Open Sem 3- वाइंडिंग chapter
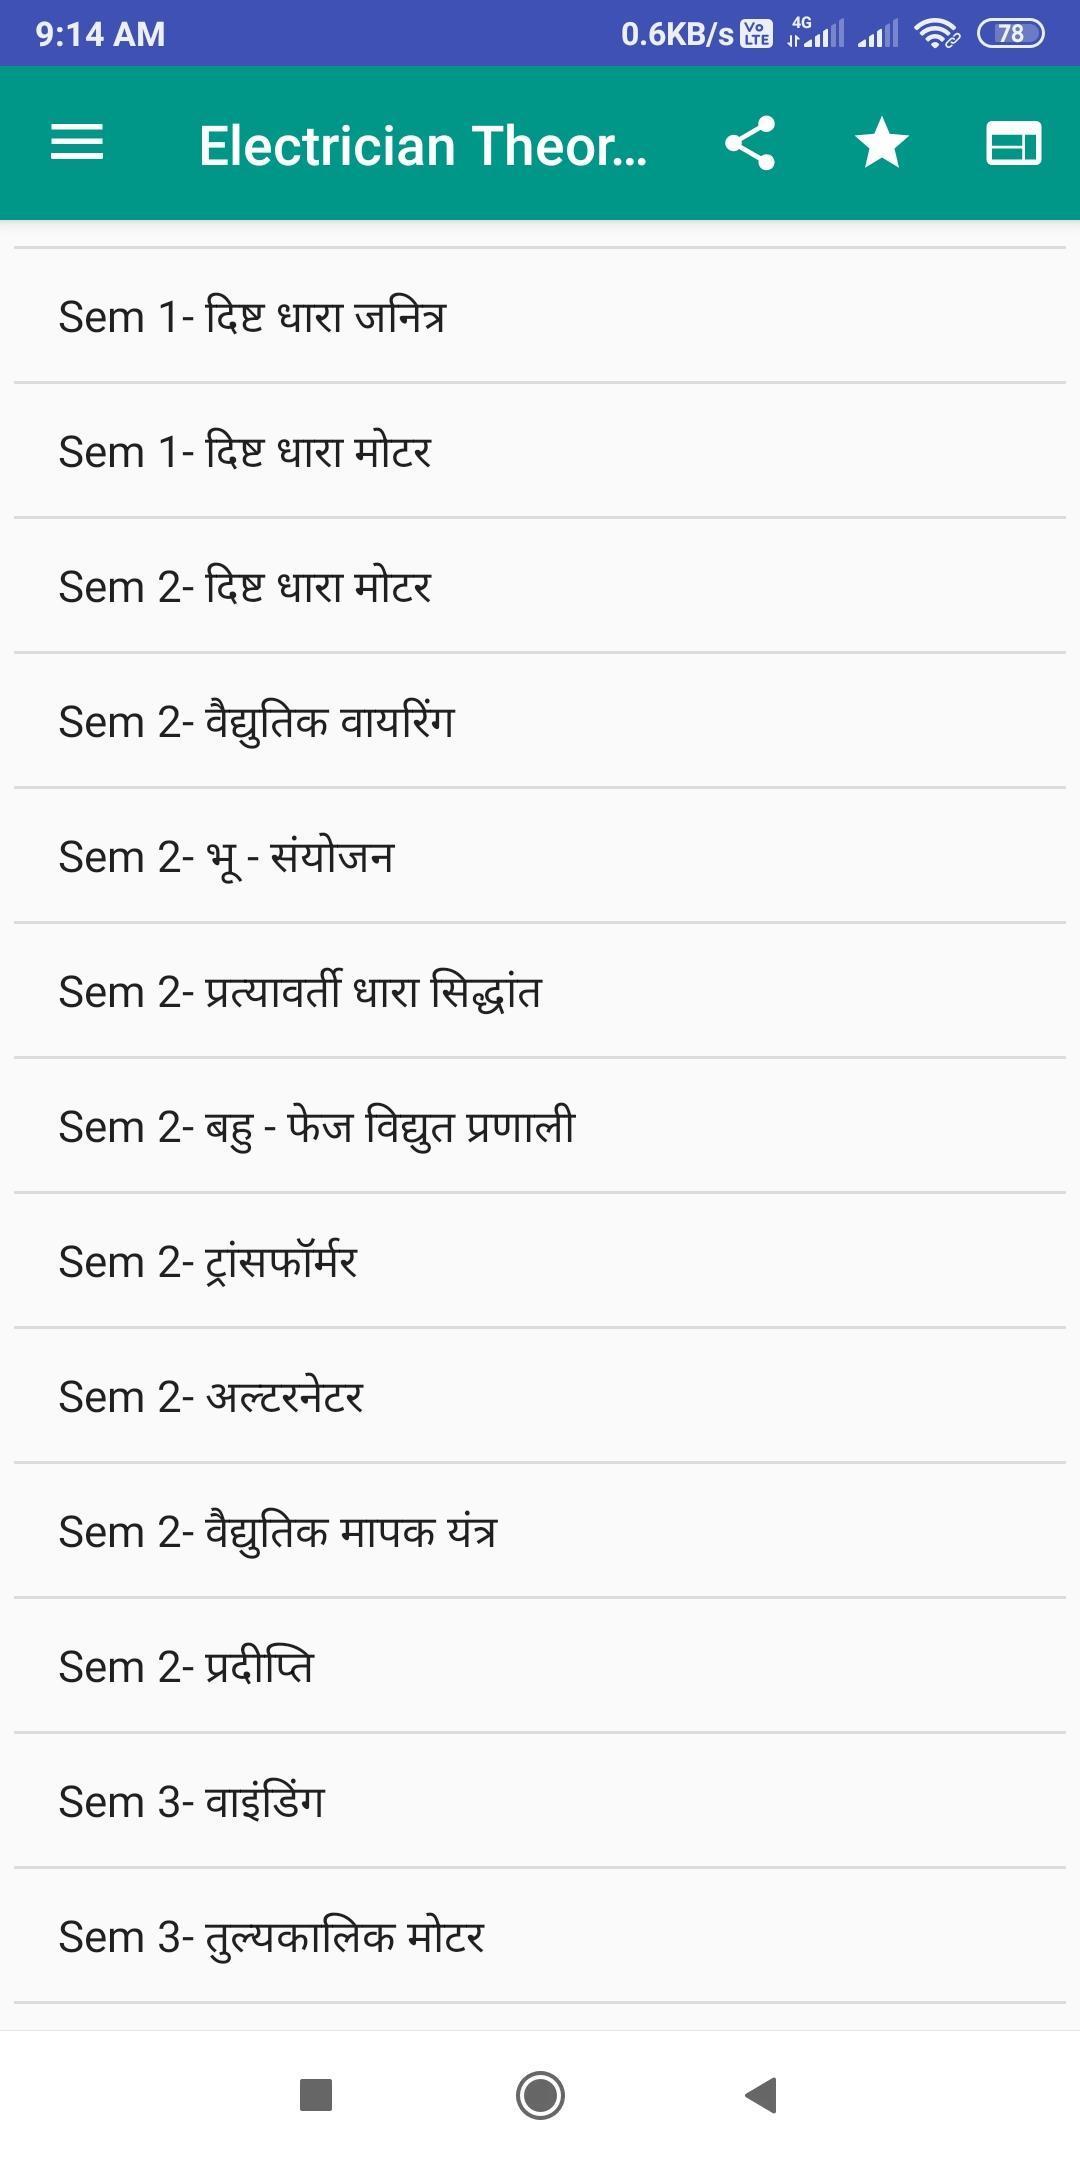This screenshot has height=2160, width=1080. tap(540, 1802)
